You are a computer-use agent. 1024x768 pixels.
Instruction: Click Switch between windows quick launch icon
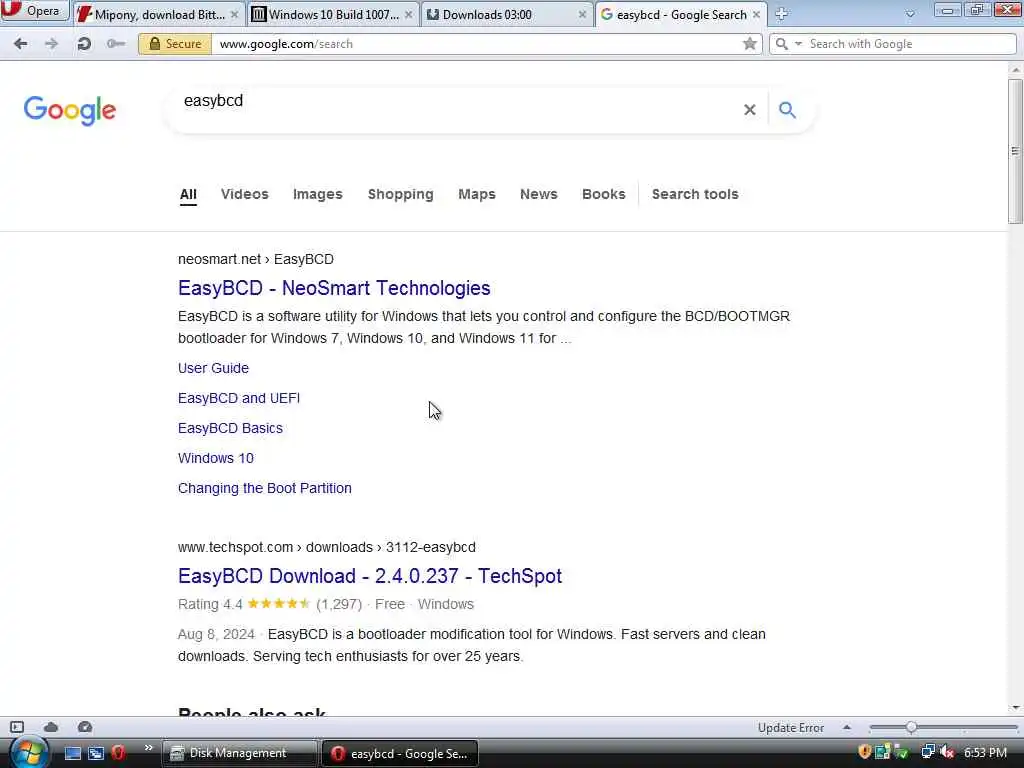coord(96,753)
